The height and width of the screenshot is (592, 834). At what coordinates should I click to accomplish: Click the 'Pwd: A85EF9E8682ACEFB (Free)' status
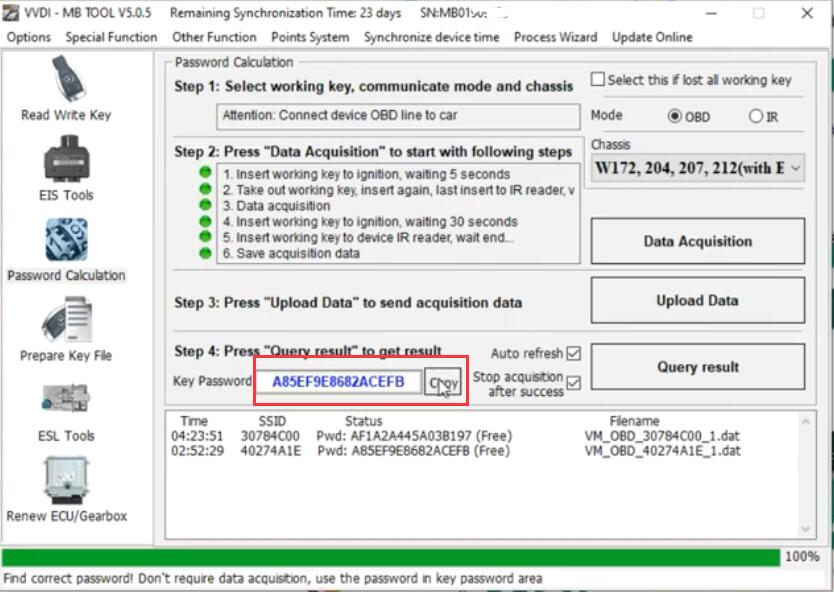tap(414, 451)
